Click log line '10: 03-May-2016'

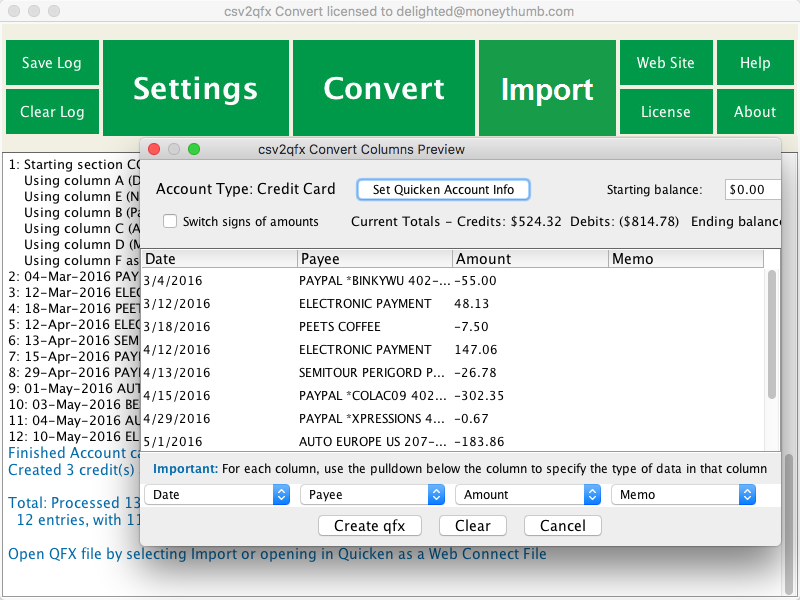point(74,405)
